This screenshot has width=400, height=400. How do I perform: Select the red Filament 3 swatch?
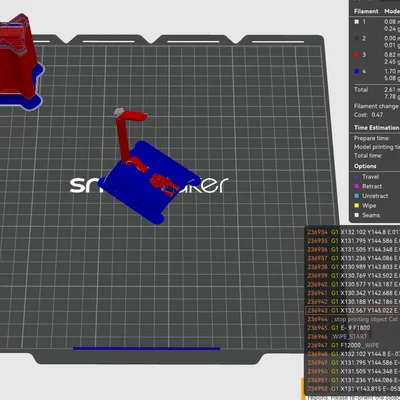point(357,55)
